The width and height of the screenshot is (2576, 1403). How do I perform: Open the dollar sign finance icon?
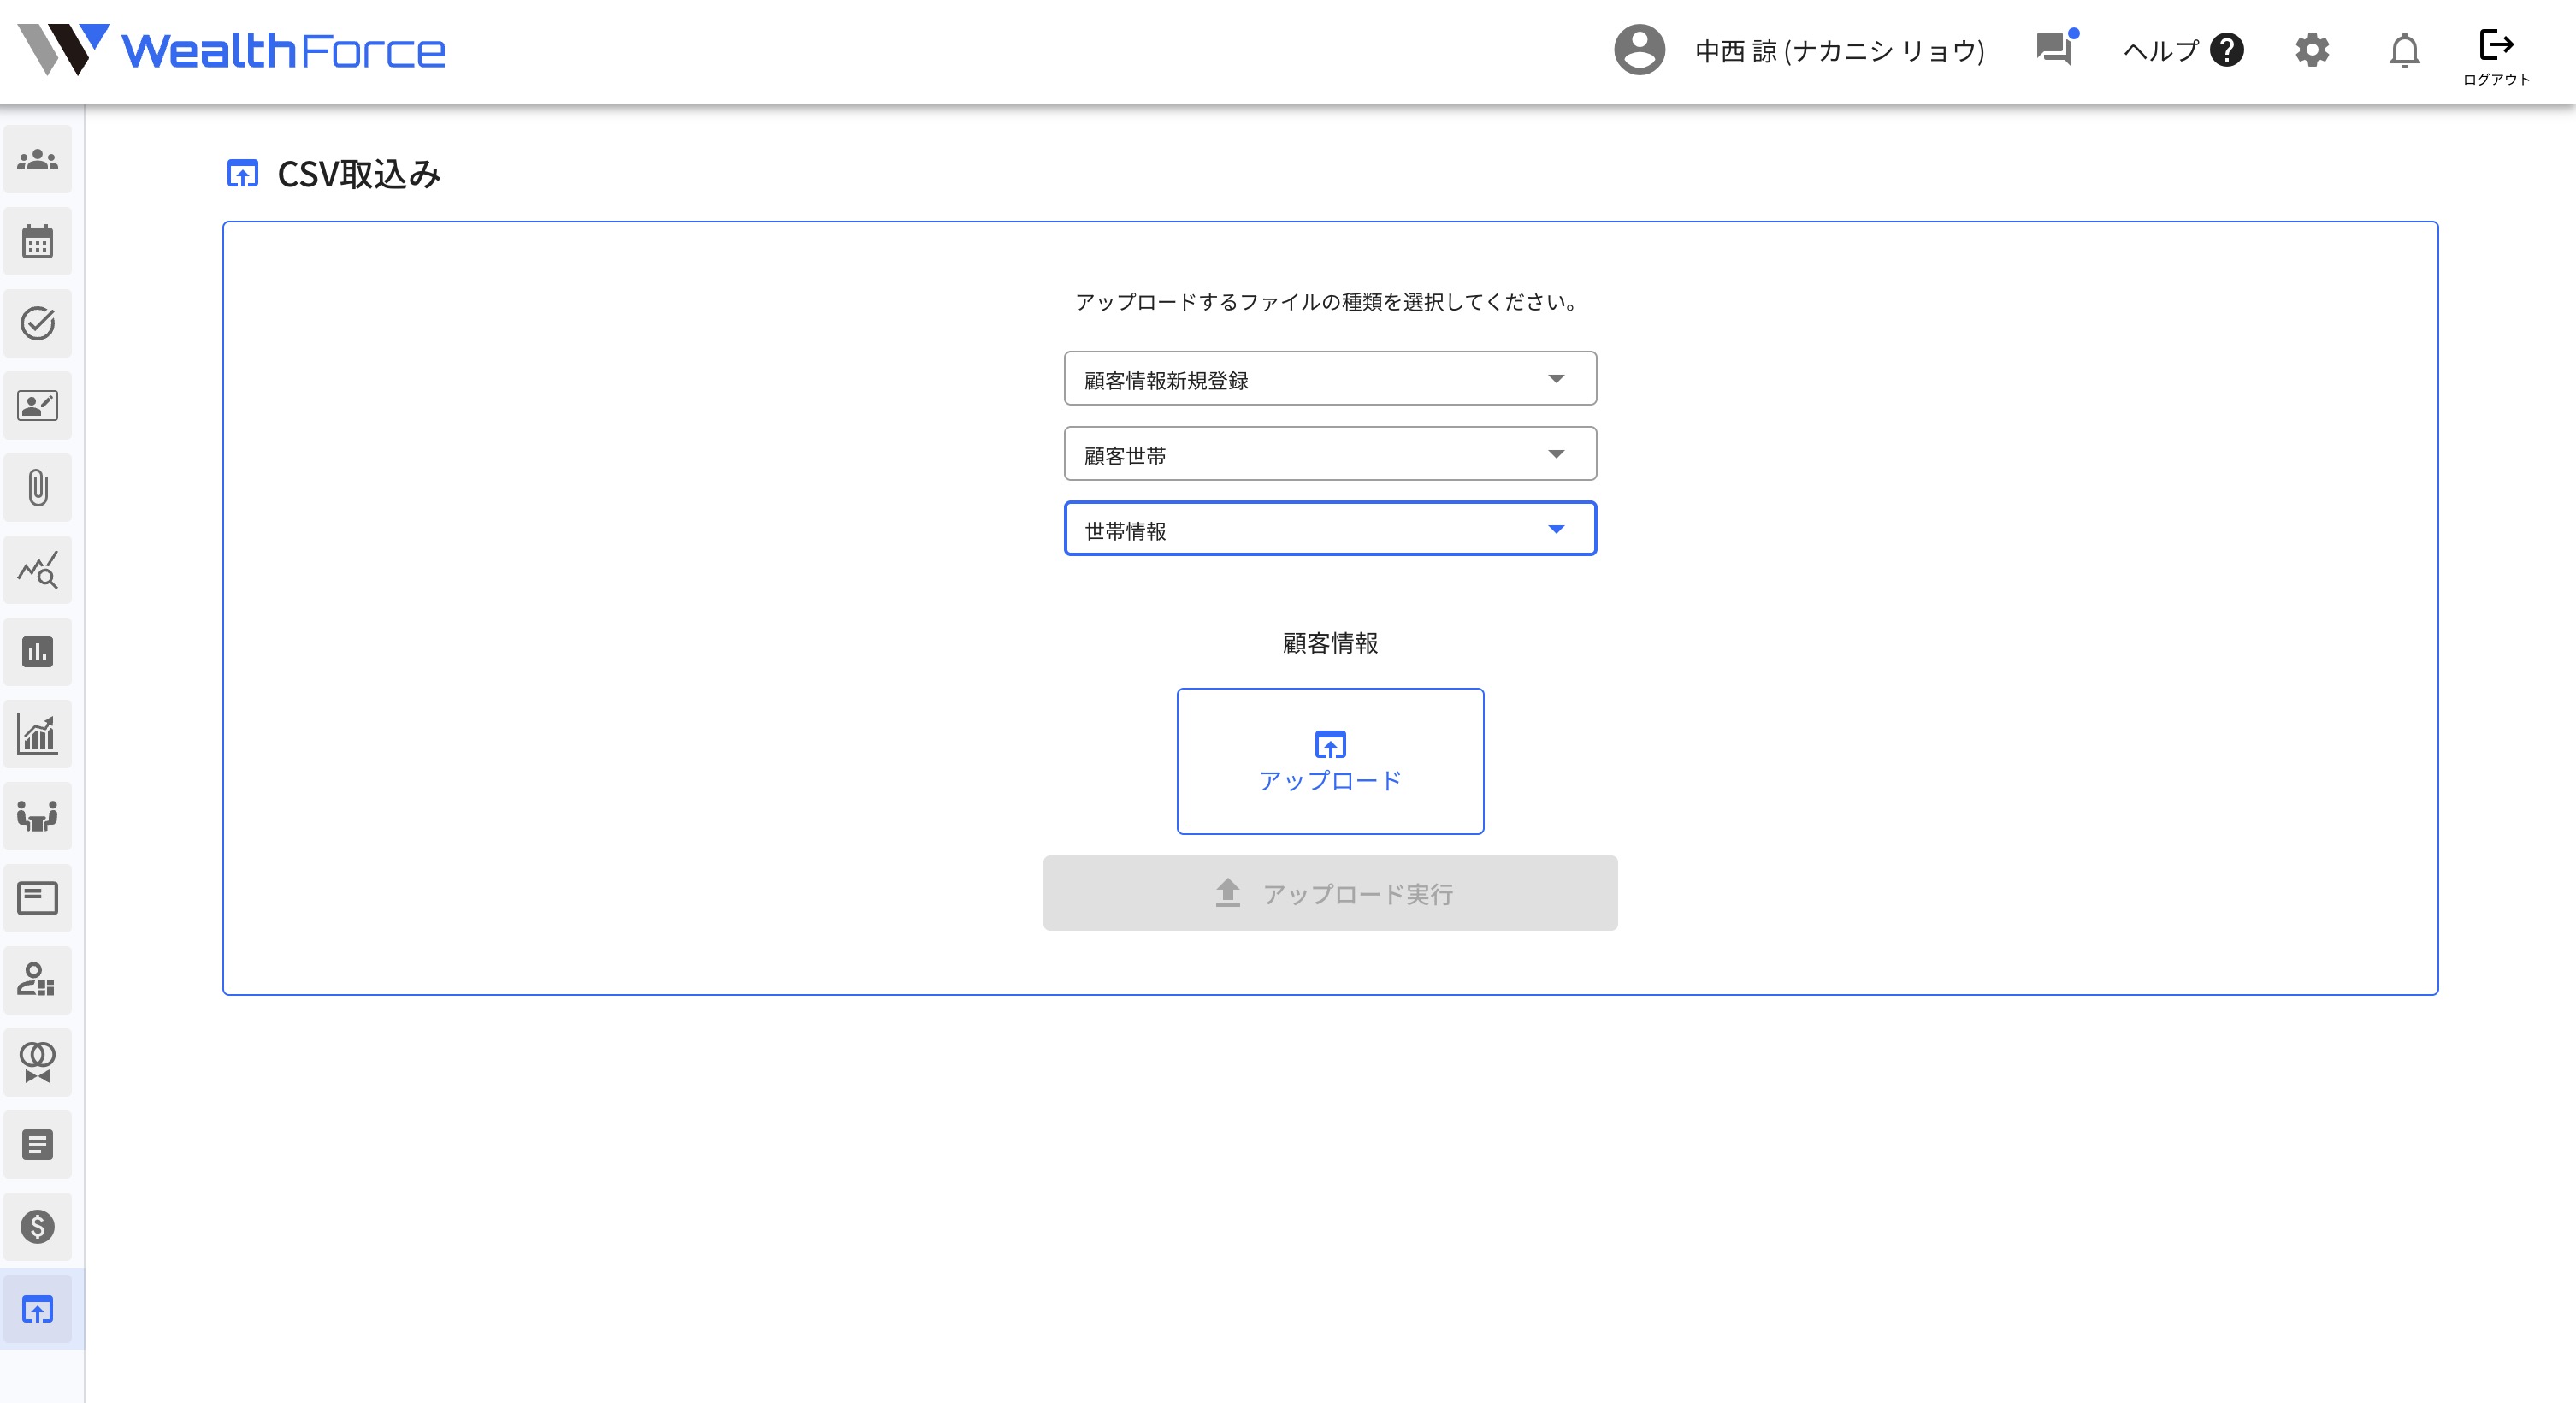[38, 1227]
